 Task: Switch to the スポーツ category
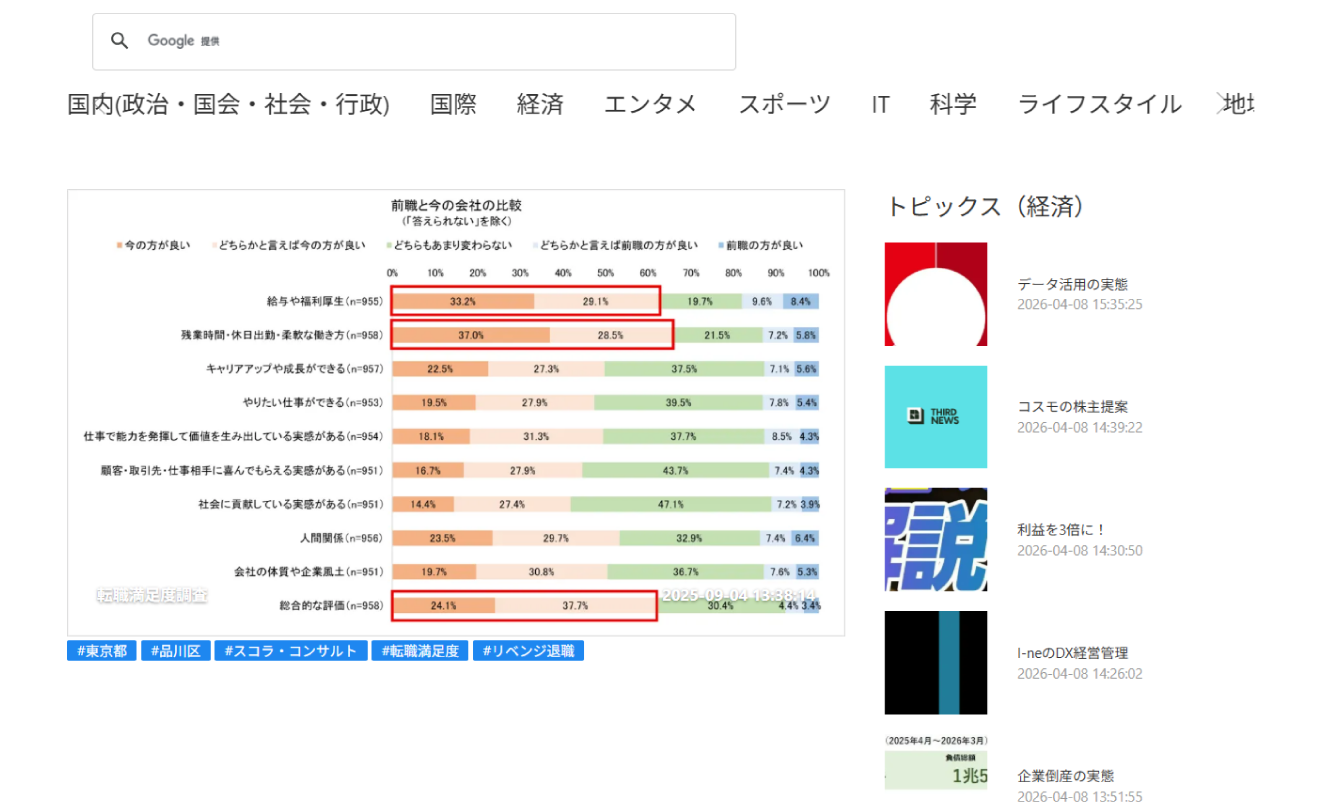coord(784,104)
